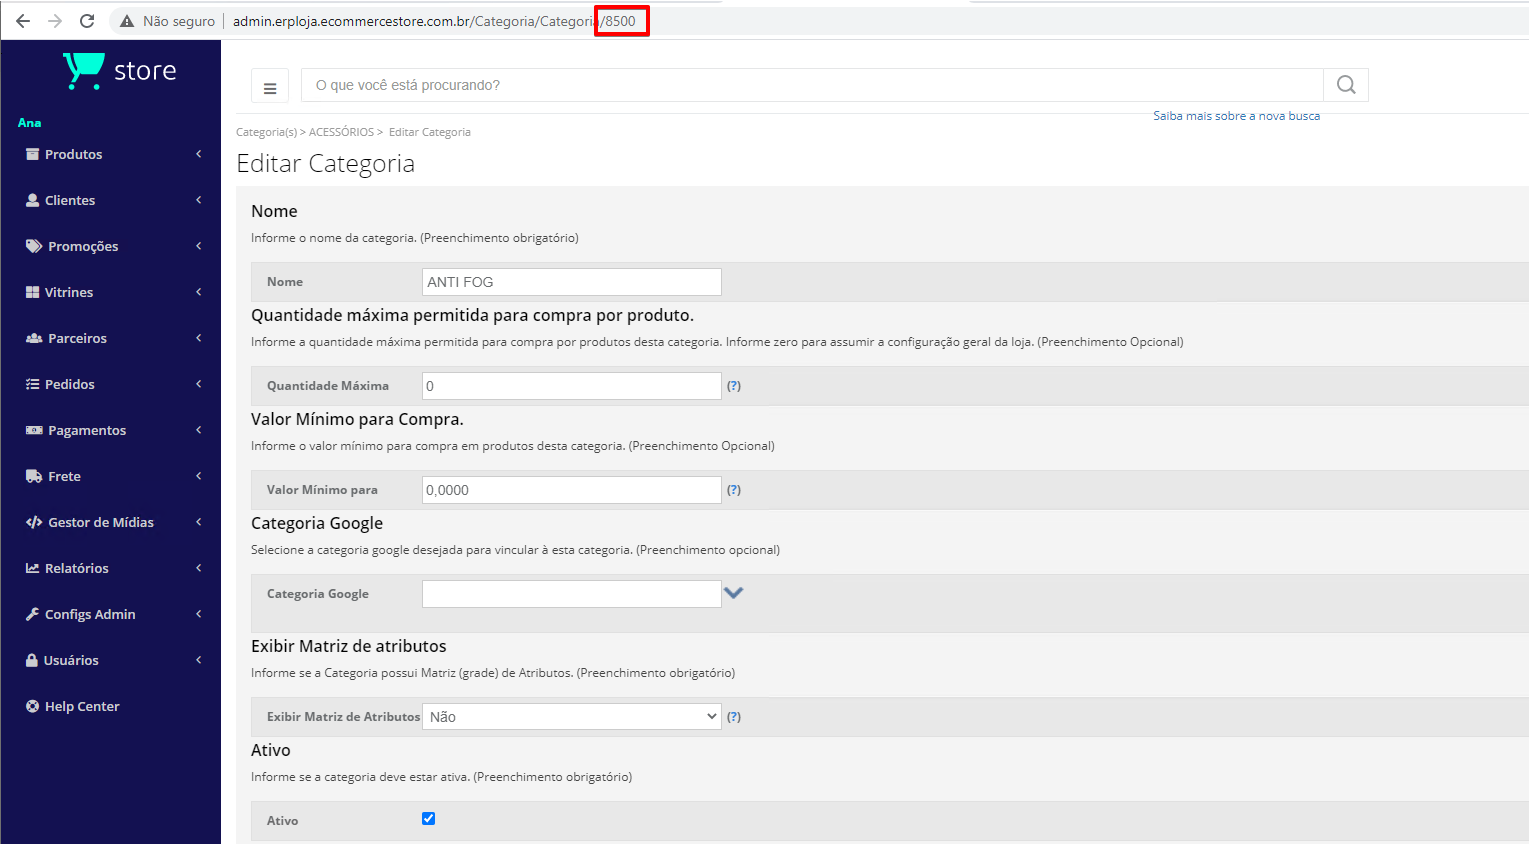Click the Parceiros group icon

coord(34,338)
